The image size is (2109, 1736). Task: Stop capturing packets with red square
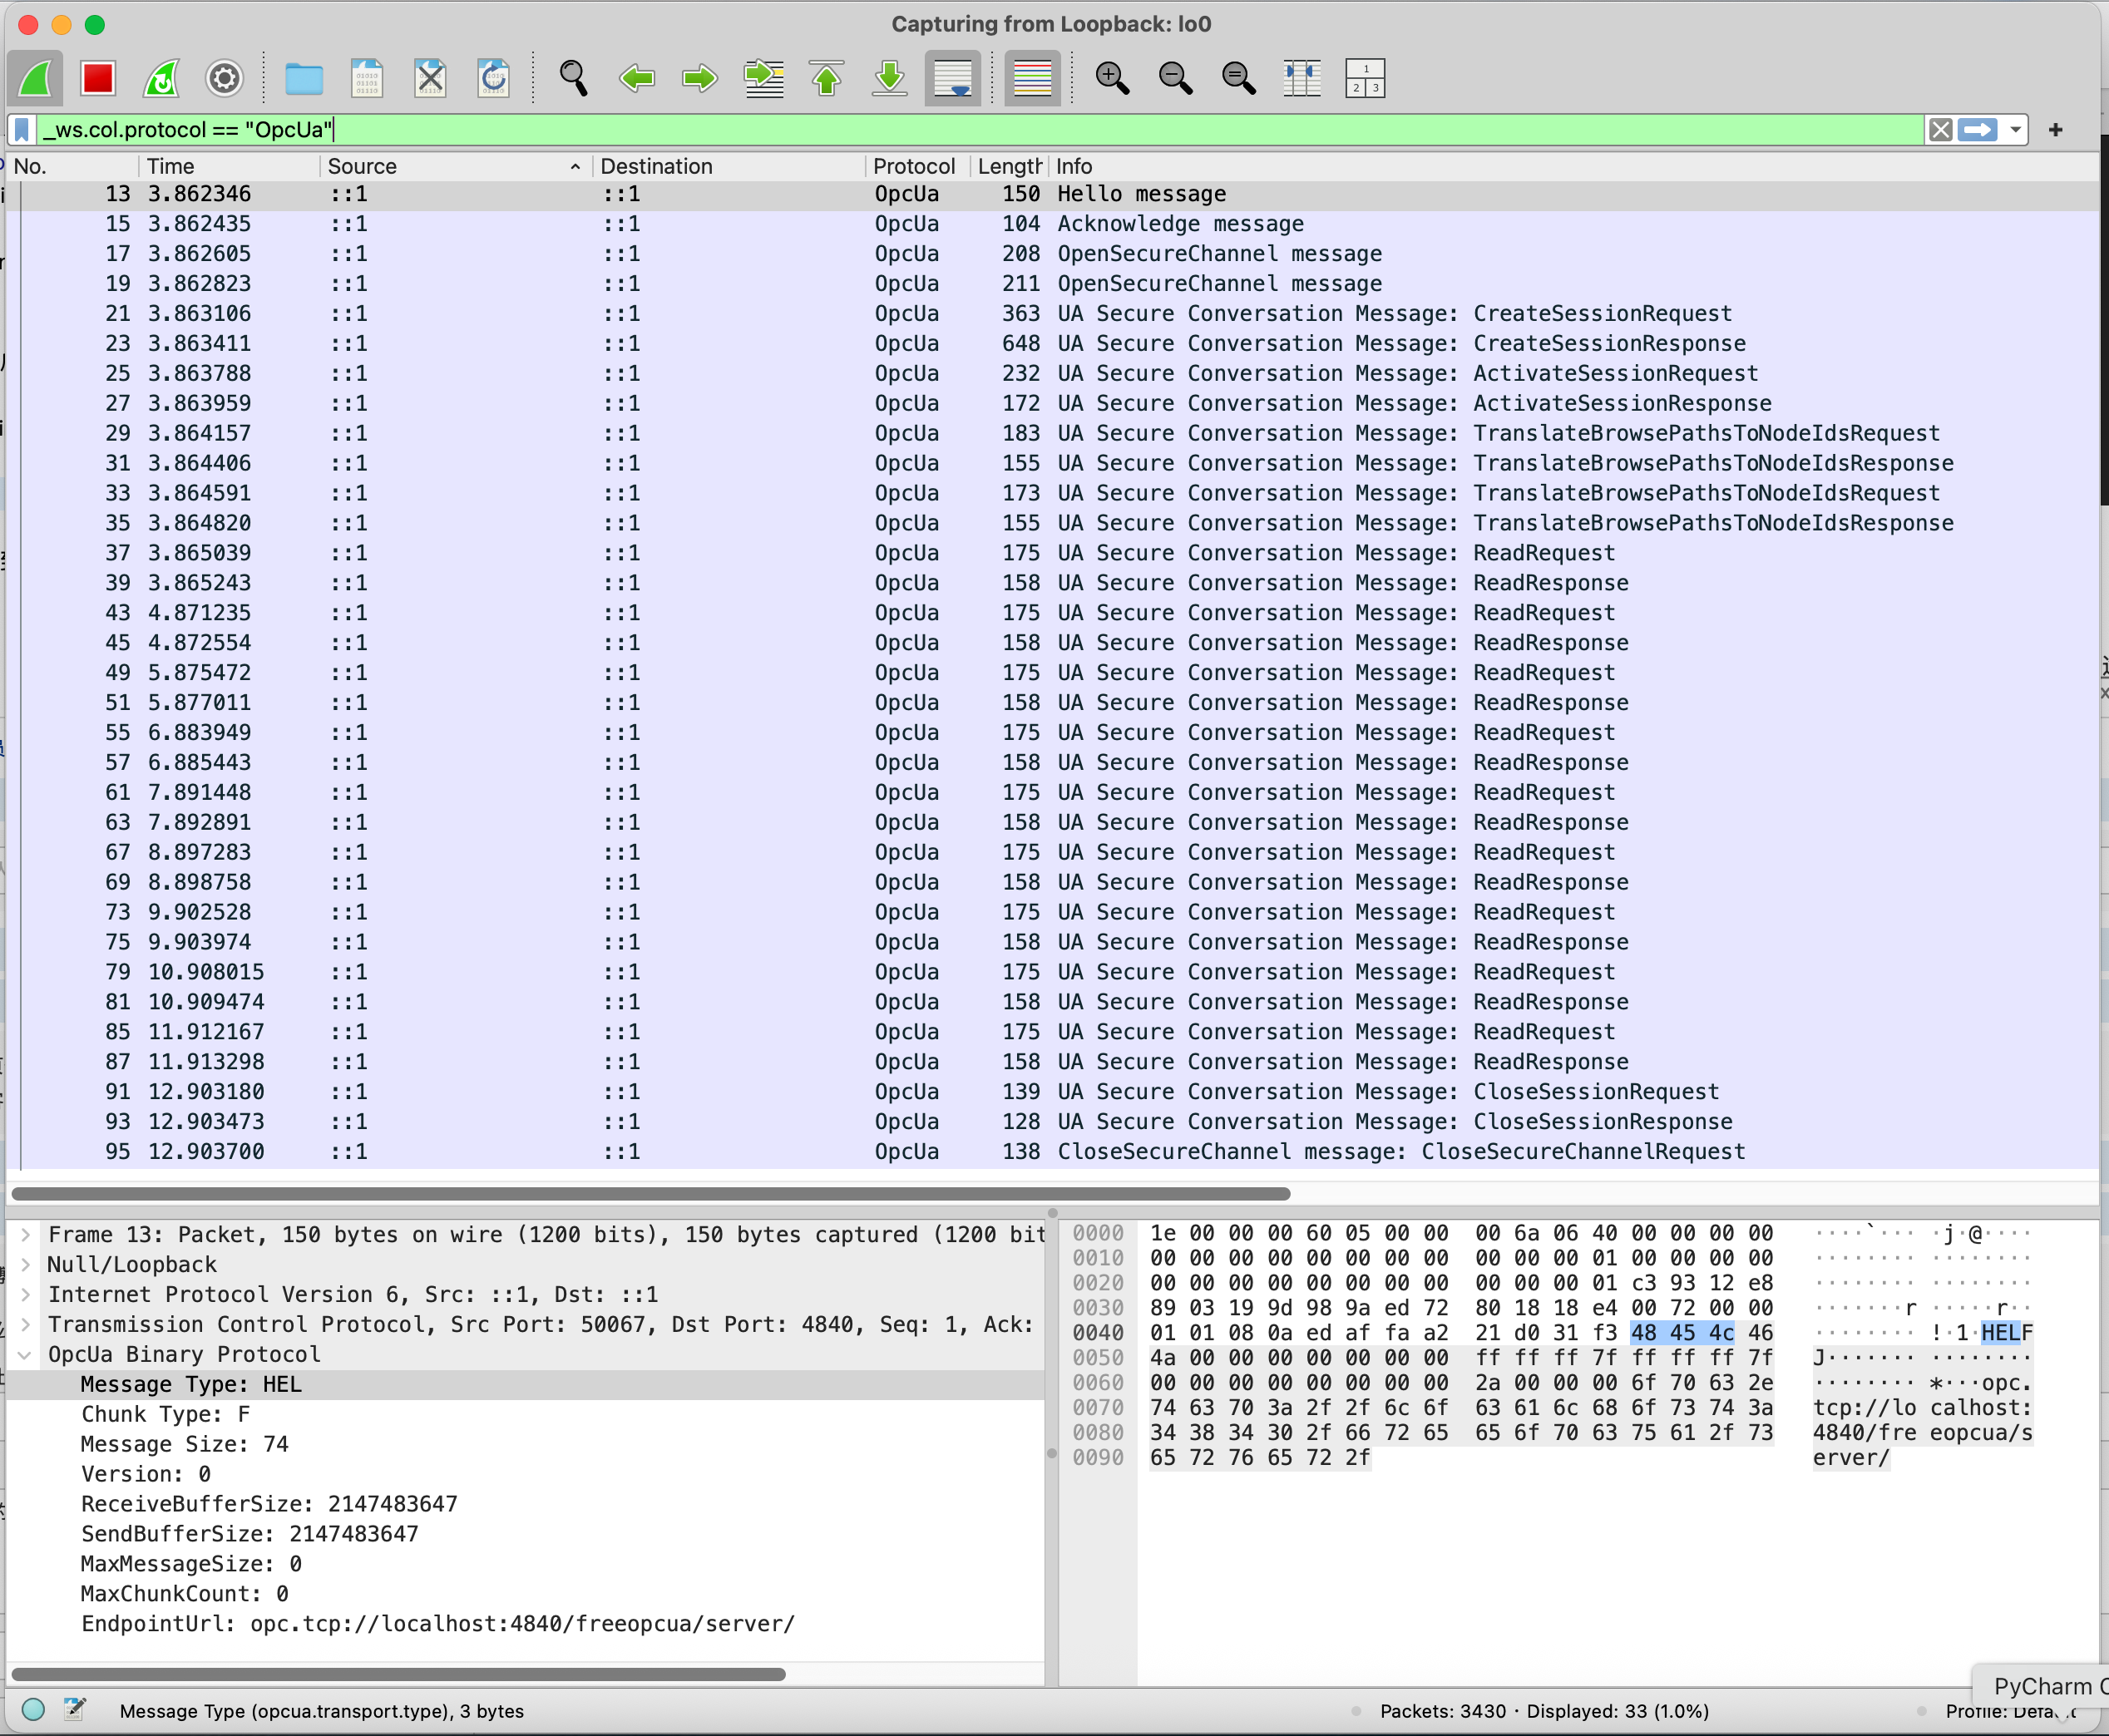(x=98, y=78)
